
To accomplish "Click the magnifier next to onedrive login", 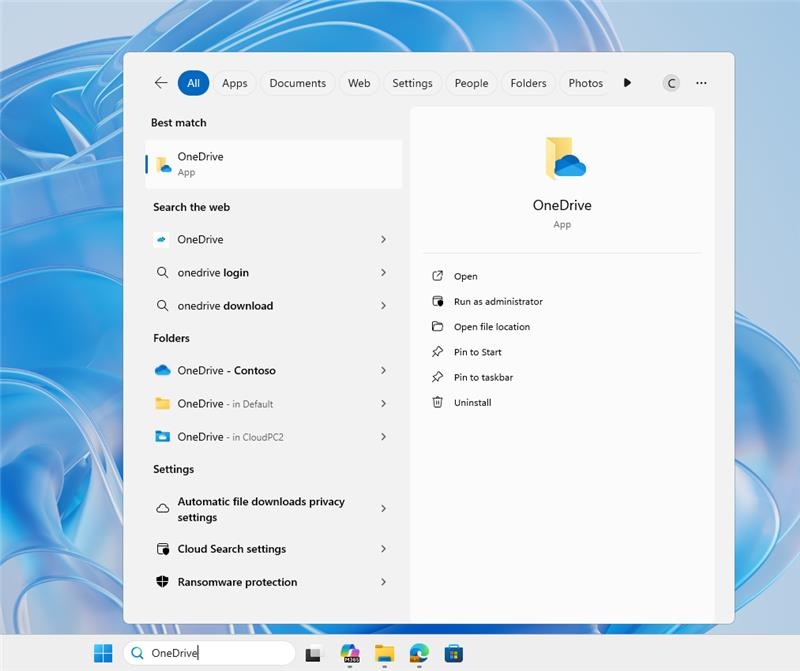I will point(162,272).
